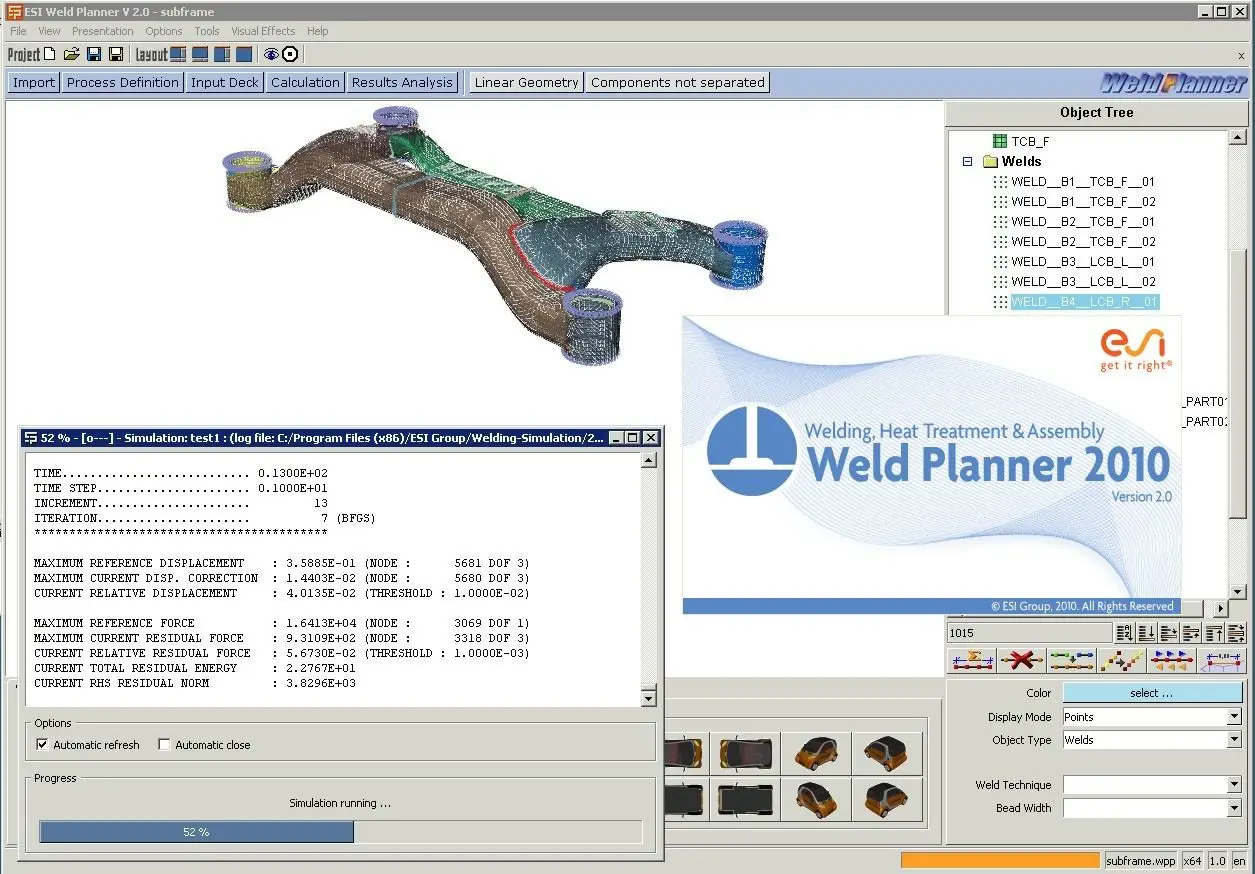Open the Presentation menu
The image size is (1255, 874).
(102, 31)
